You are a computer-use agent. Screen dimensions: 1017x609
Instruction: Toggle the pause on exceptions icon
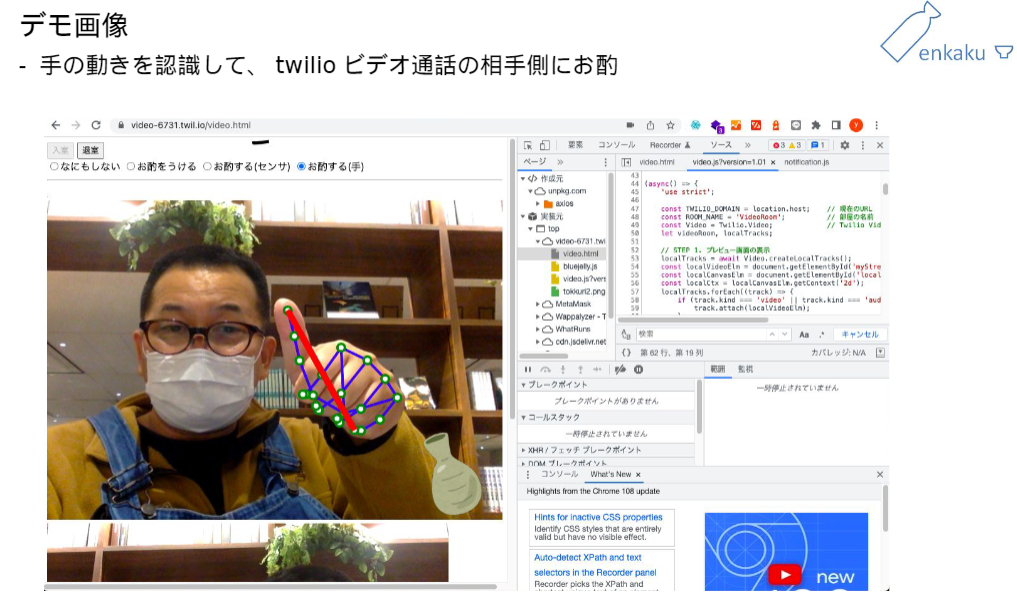[638, 370]
